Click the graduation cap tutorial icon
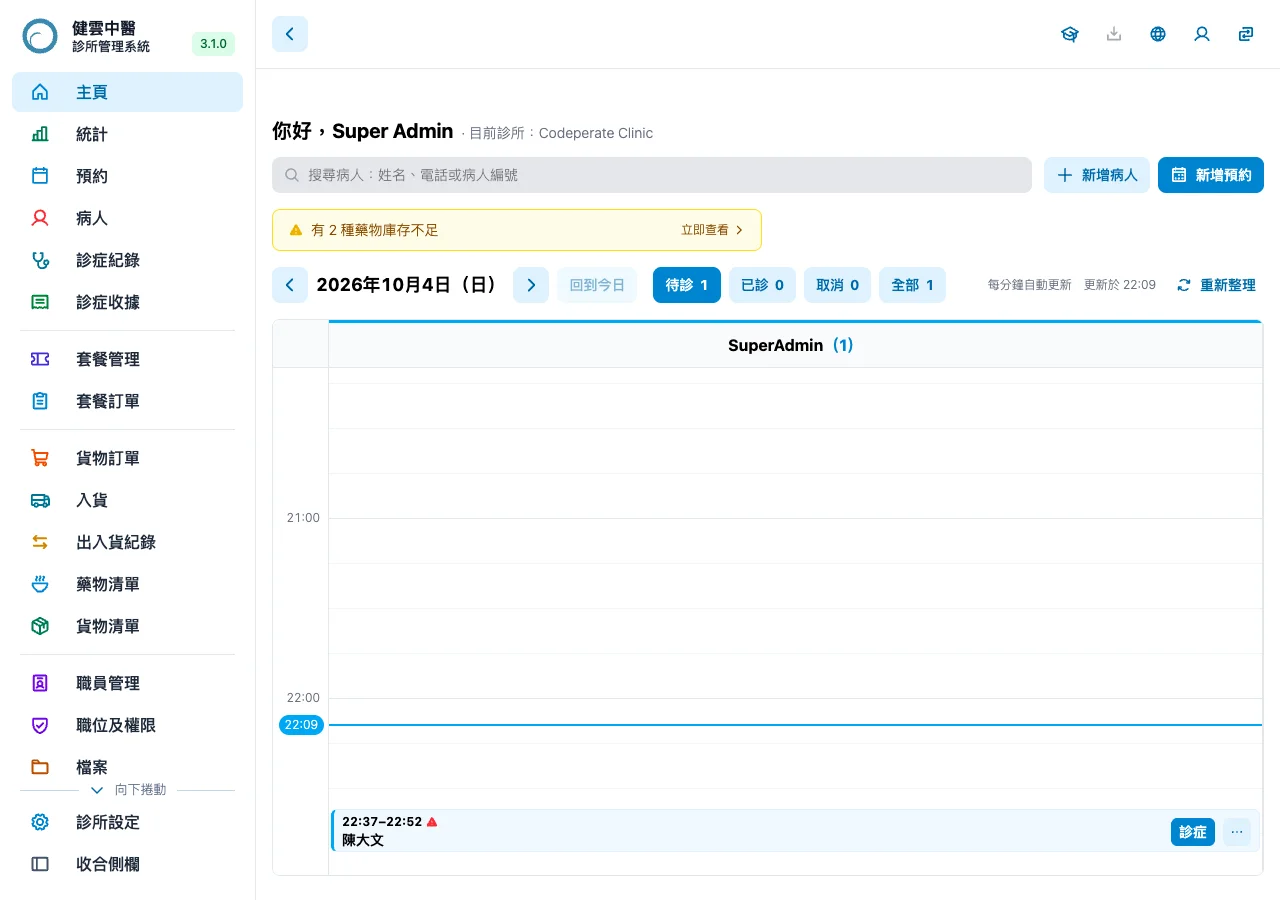This screenshot has width=1280, height=900. (1070, 34)
